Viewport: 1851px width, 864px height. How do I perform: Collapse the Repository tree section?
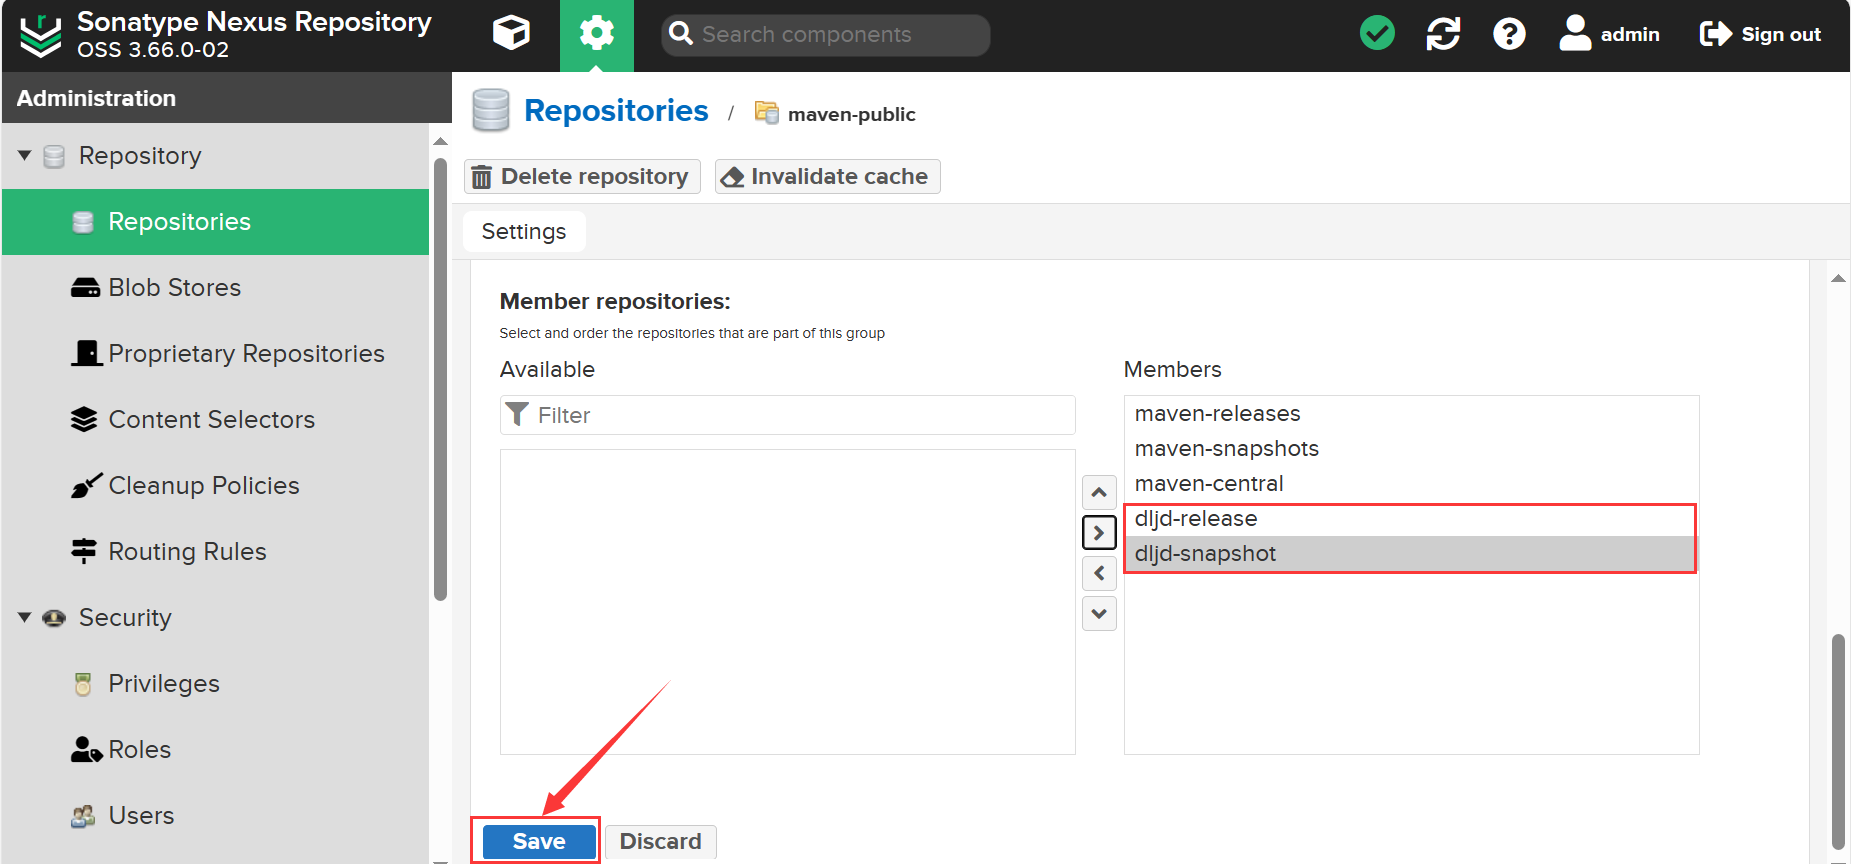pyautogui.click(x=25, y=156)
